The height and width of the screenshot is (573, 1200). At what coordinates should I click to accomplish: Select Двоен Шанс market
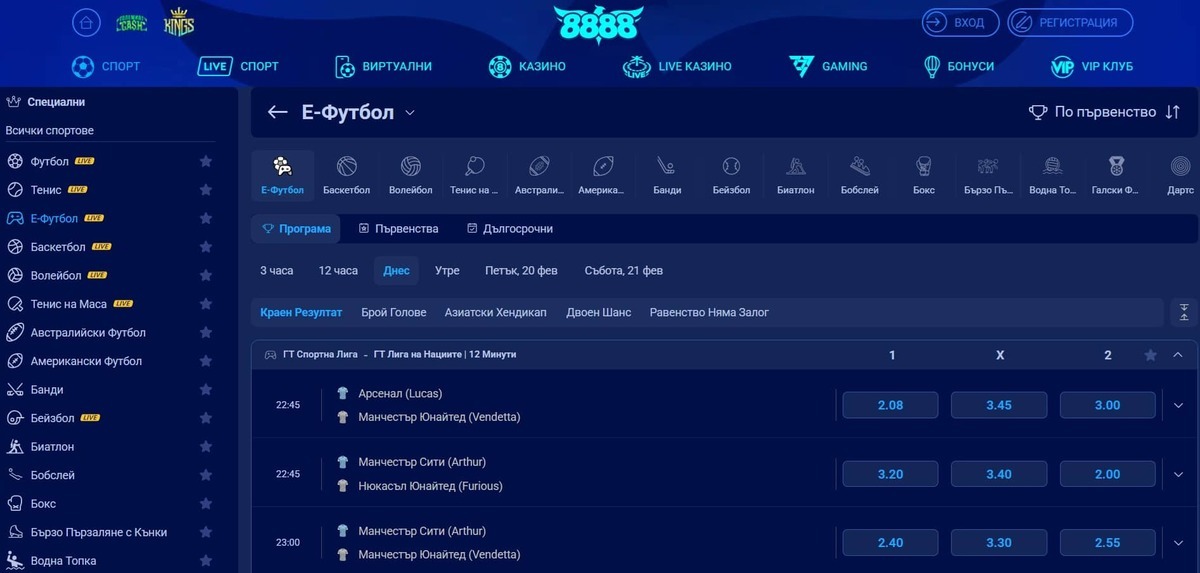point(599,313)
